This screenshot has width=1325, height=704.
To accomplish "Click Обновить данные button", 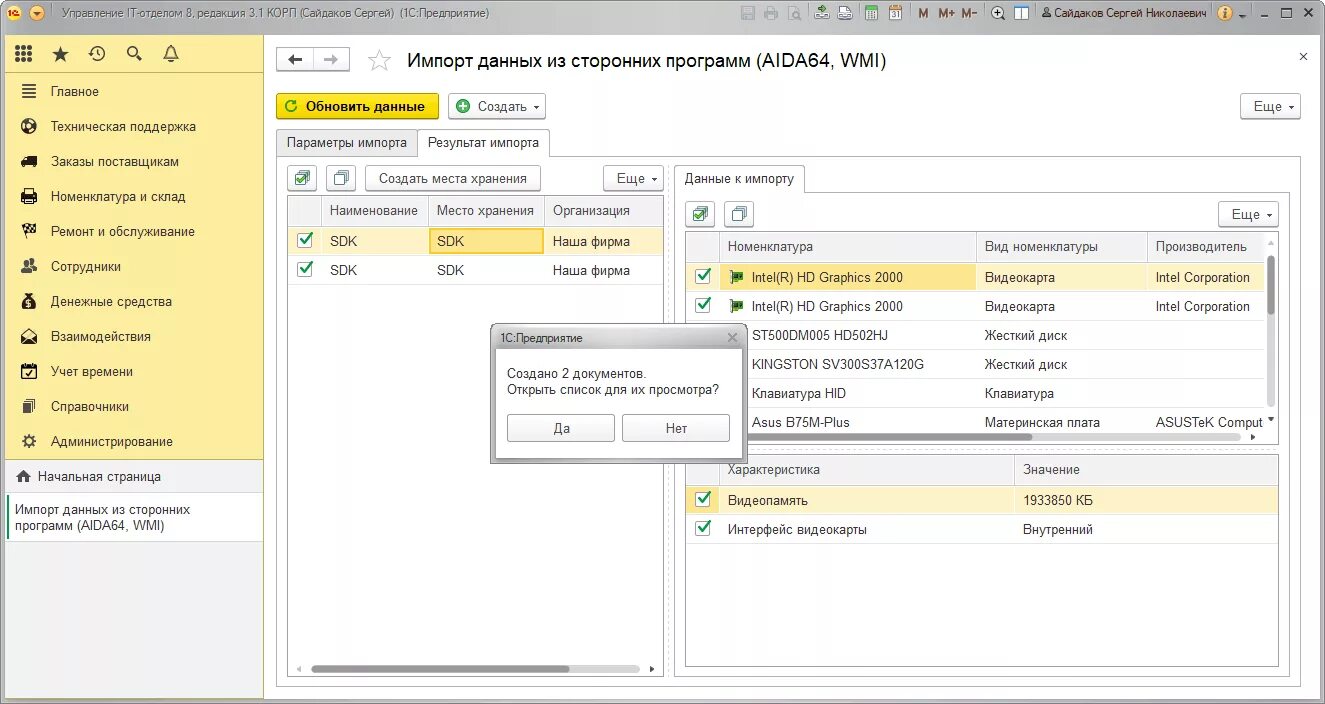I will [x=357, y=106].
